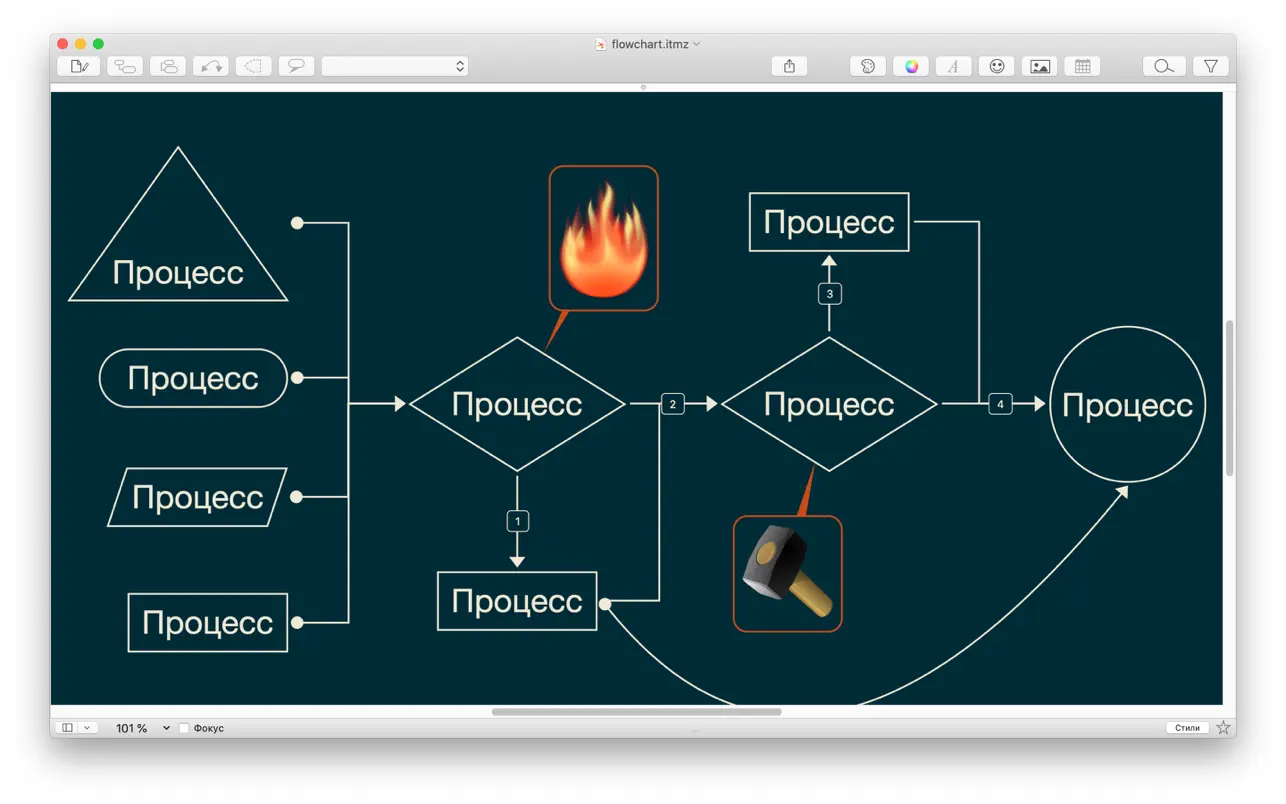Click the add connection arrow tool
Screen dimensions: 1286x804
tap(211, 67)
